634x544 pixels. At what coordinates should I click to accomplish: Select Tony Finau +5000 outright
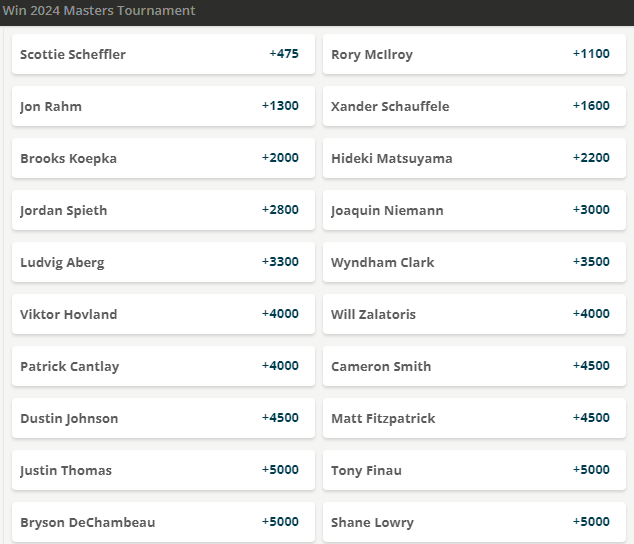pyautogui.click(x=474, y=470)
